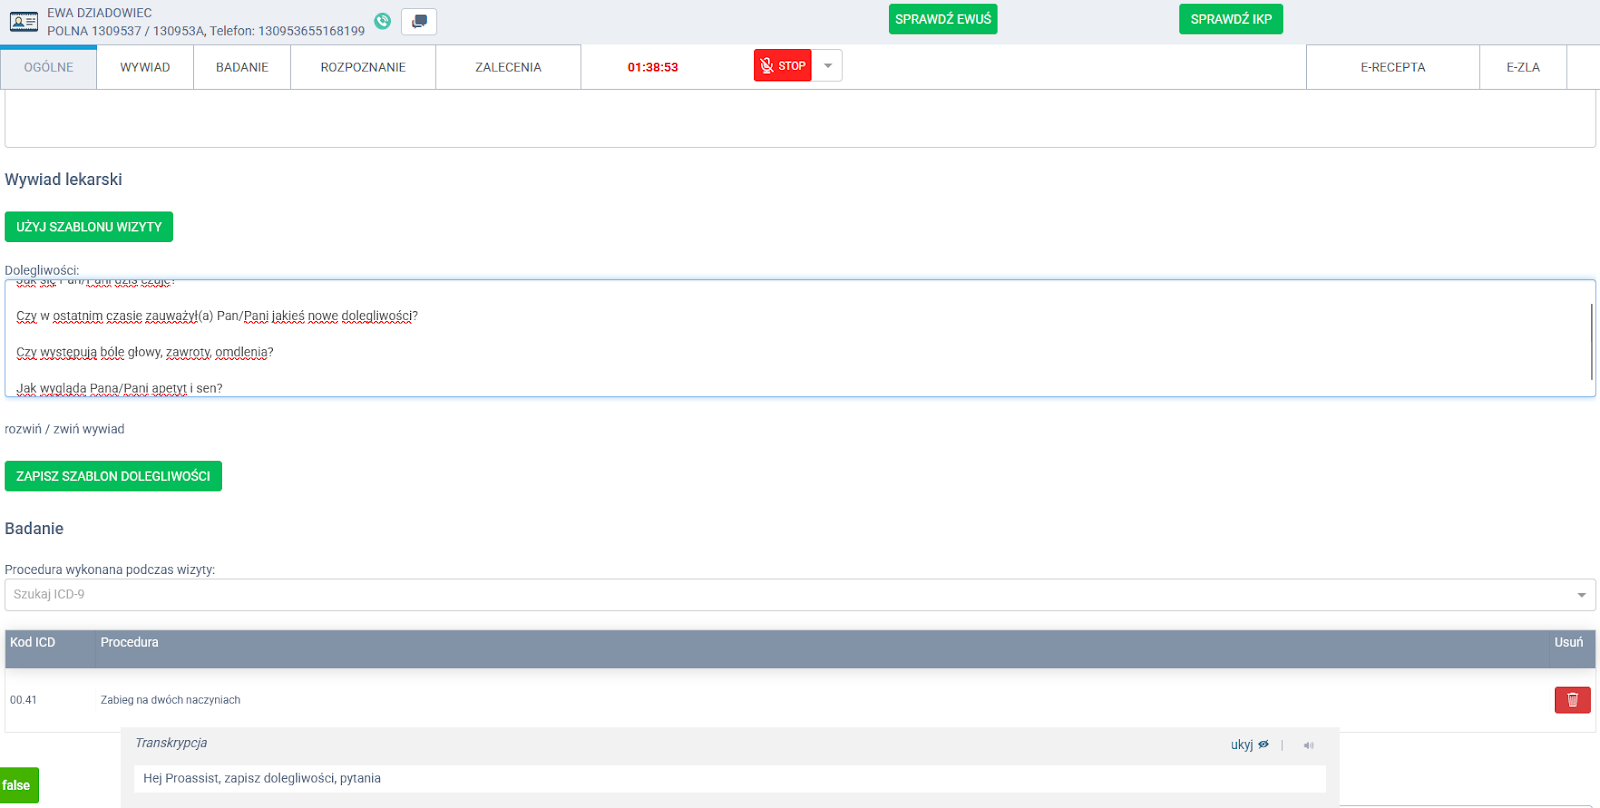
Task: Stop recording with the red STOP button
Action: (x=782, y=66)
